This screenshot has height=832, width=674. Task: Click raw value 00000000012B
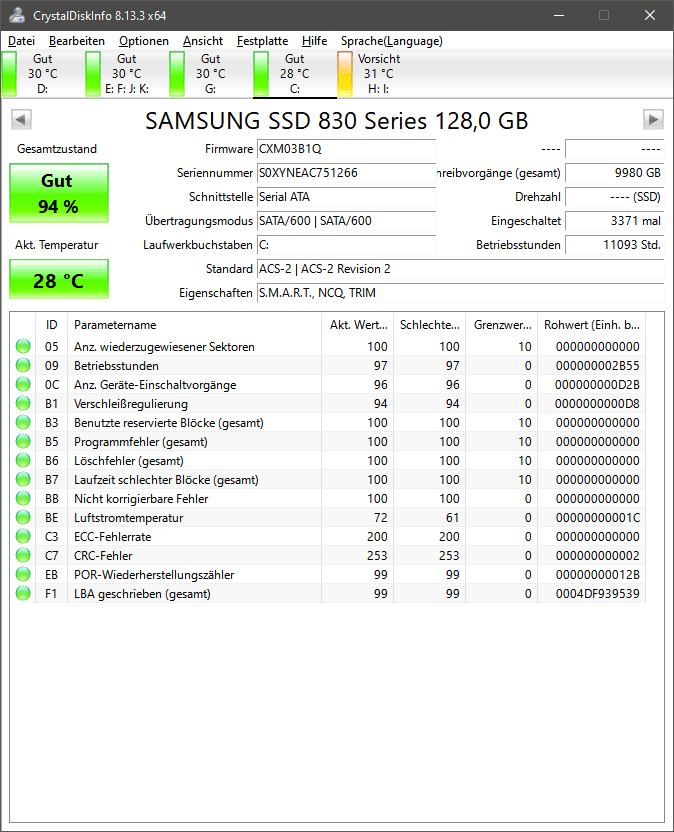[x=598, y=575]
